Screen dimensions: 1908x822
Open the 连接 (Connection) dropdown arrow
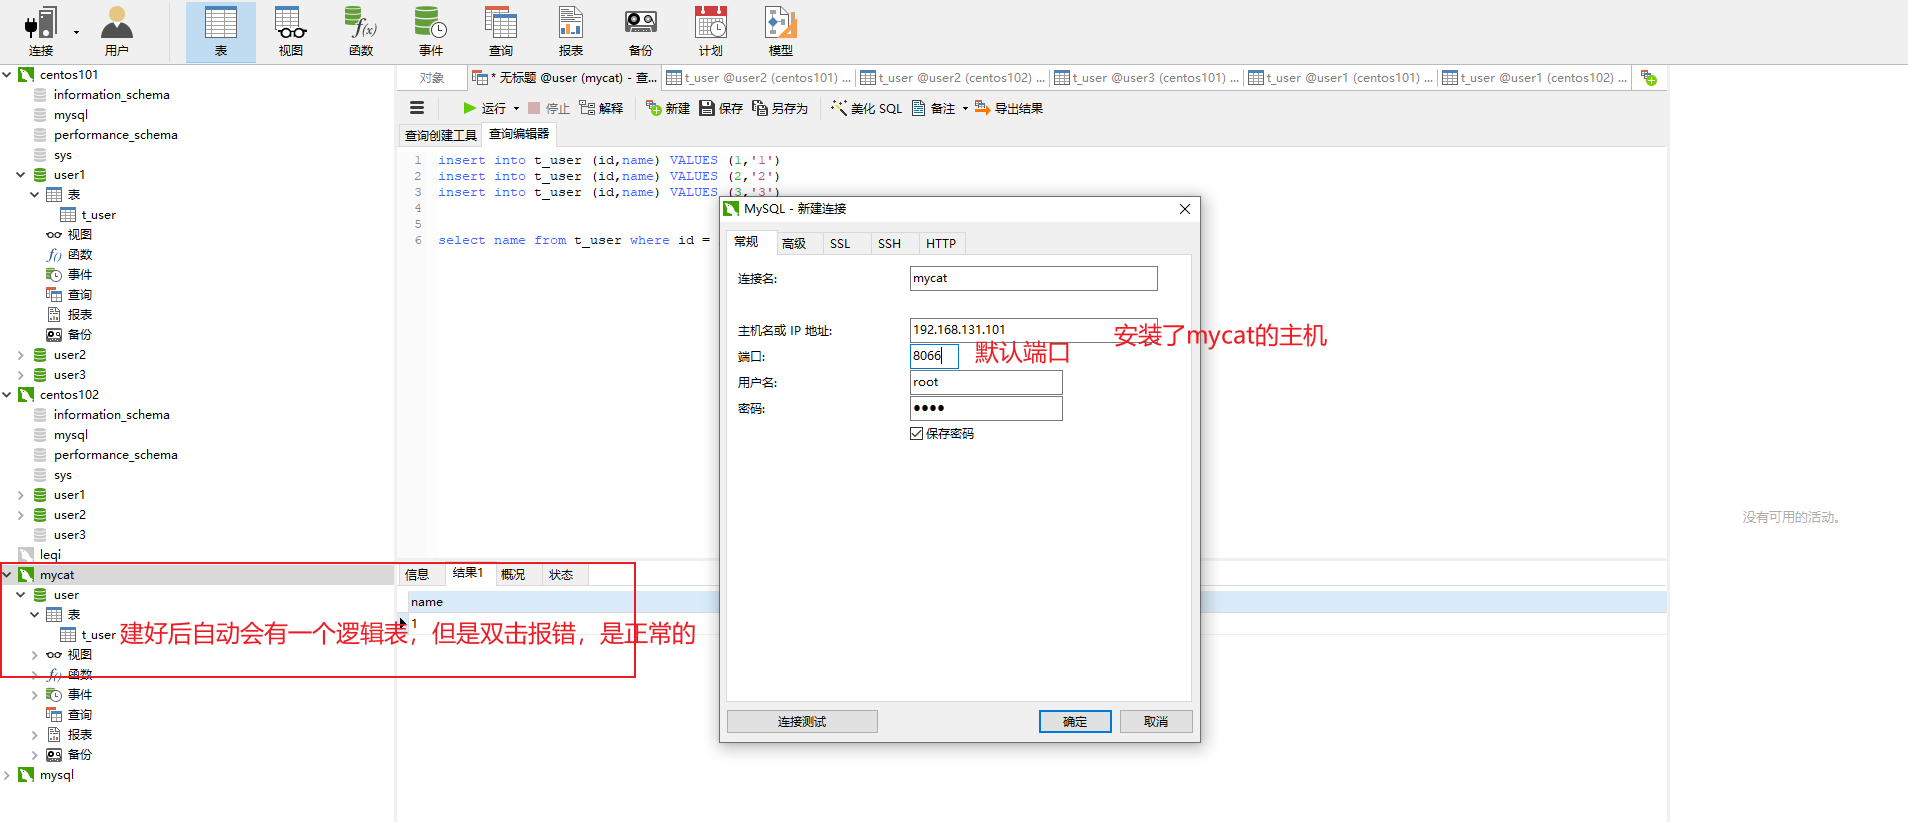[x=76, y=32]
